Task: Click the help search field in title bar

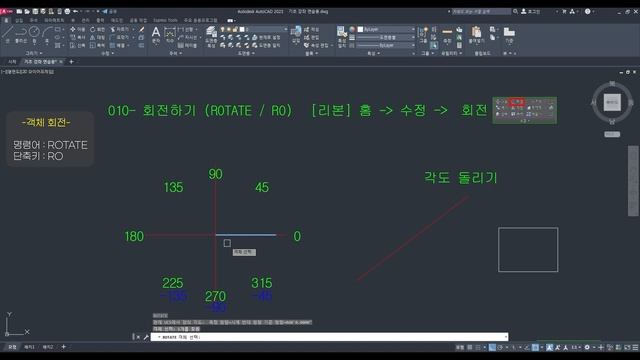Action: [x=482, y=11]
